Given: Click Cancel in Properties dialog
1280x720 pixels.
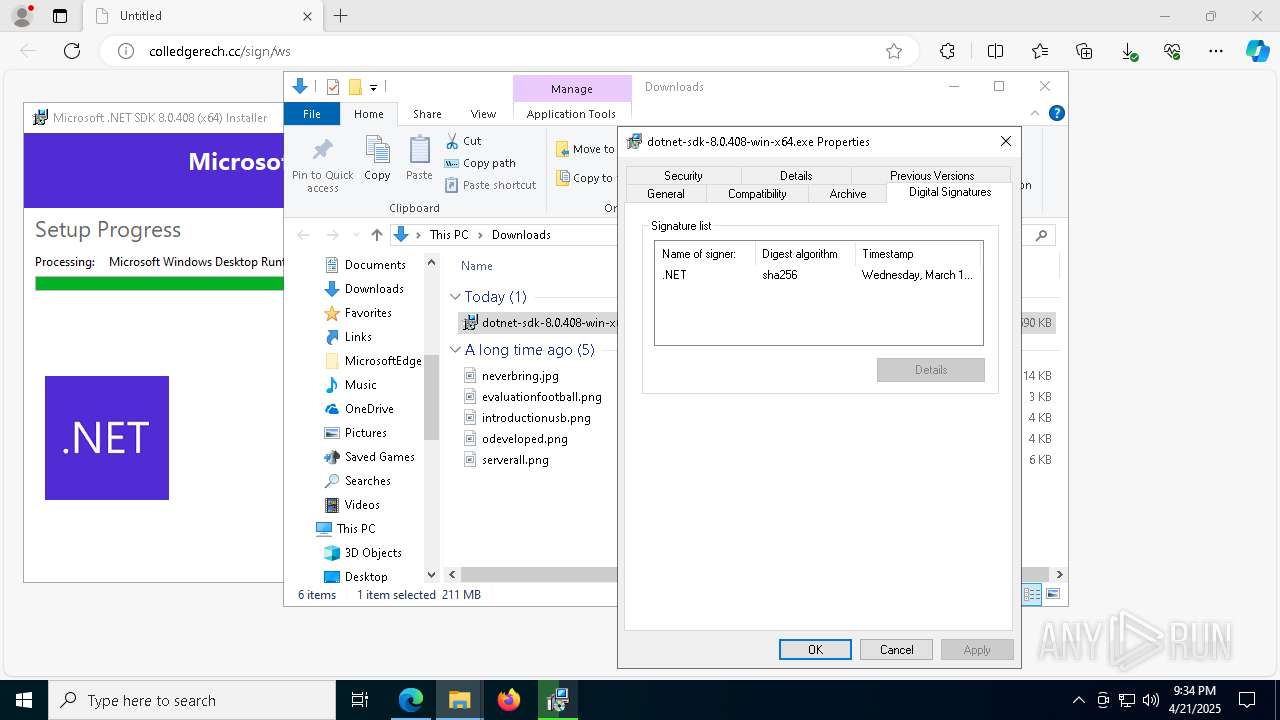Looking at the screenshot, I should coord(896,649).
